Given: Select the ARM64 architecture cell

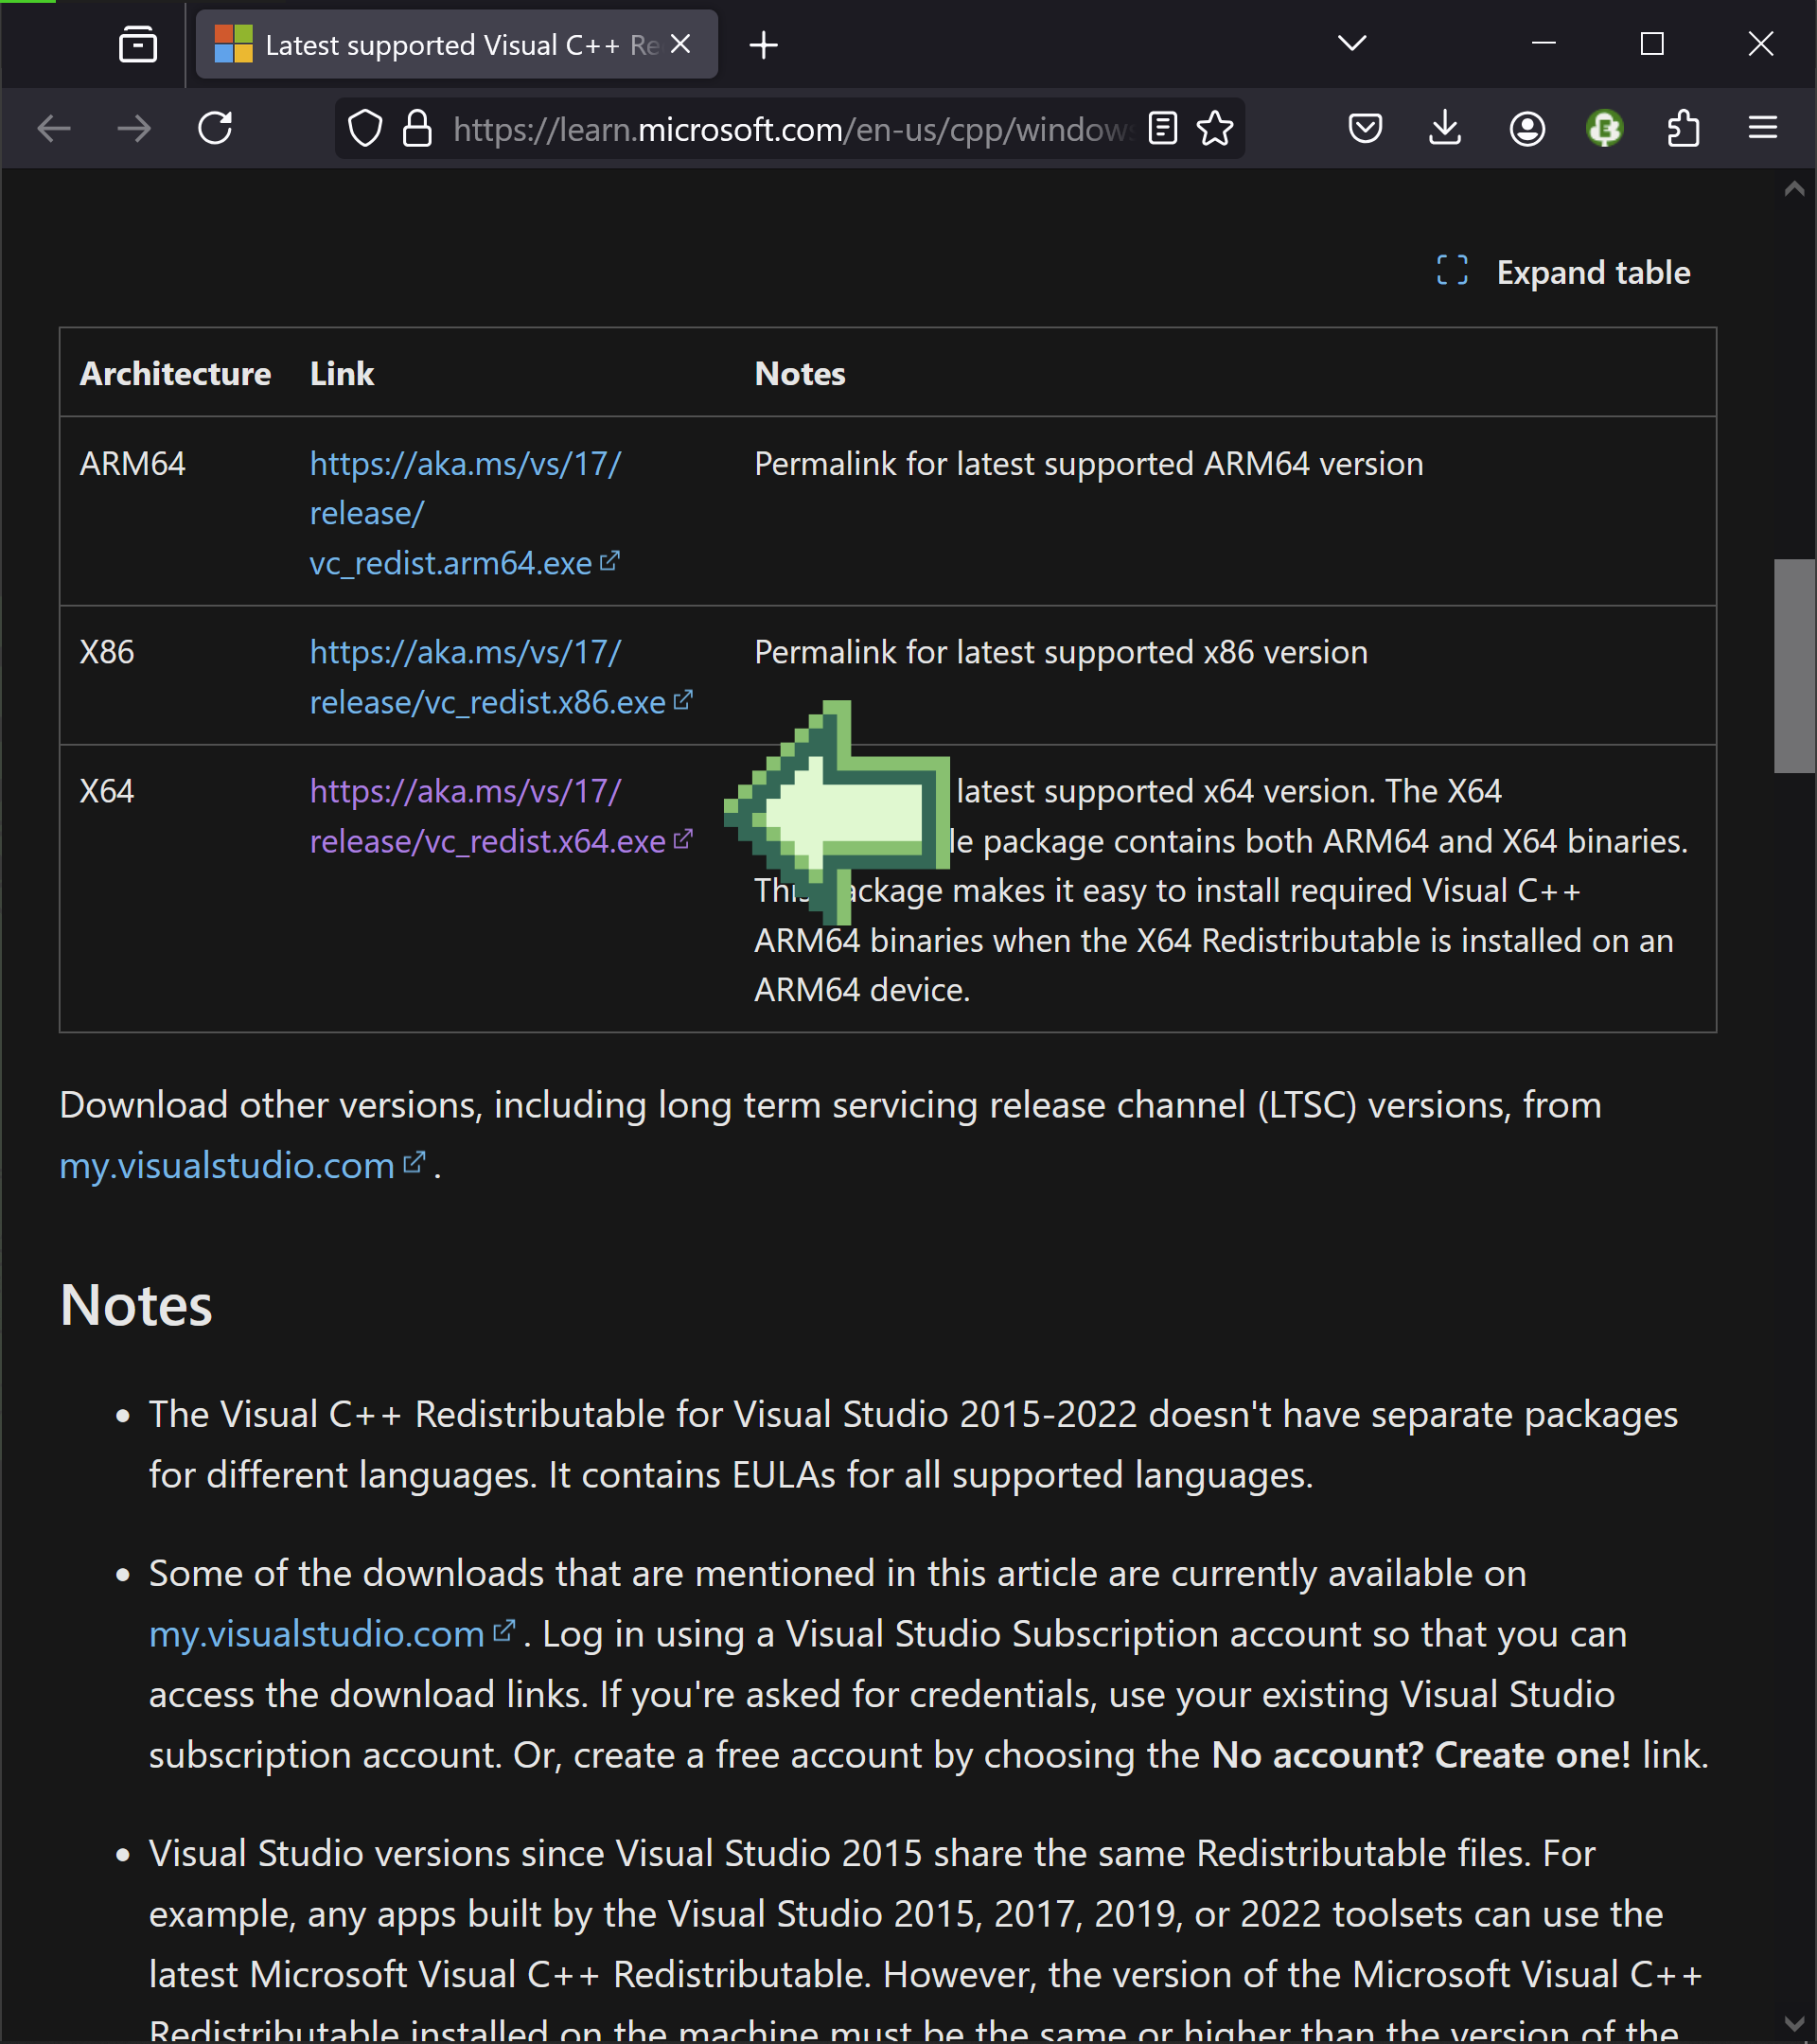Looking at the screenshot, I should coord(133,464).
